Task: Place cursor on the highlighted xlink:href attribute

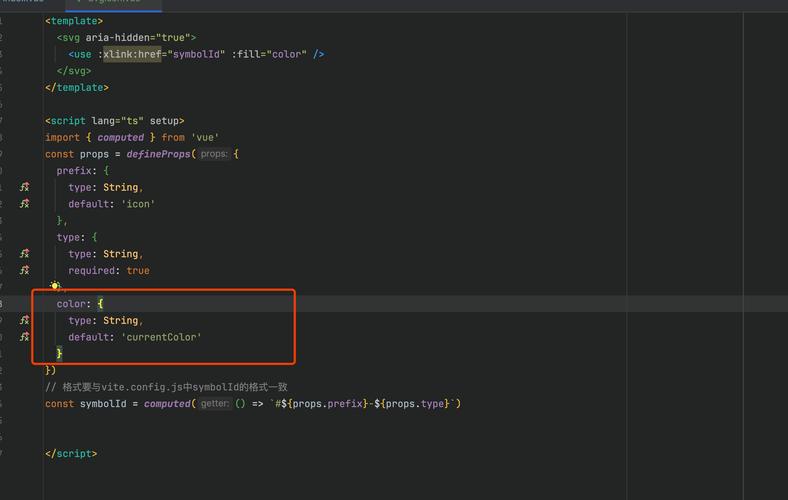Action: click(132, 54)
